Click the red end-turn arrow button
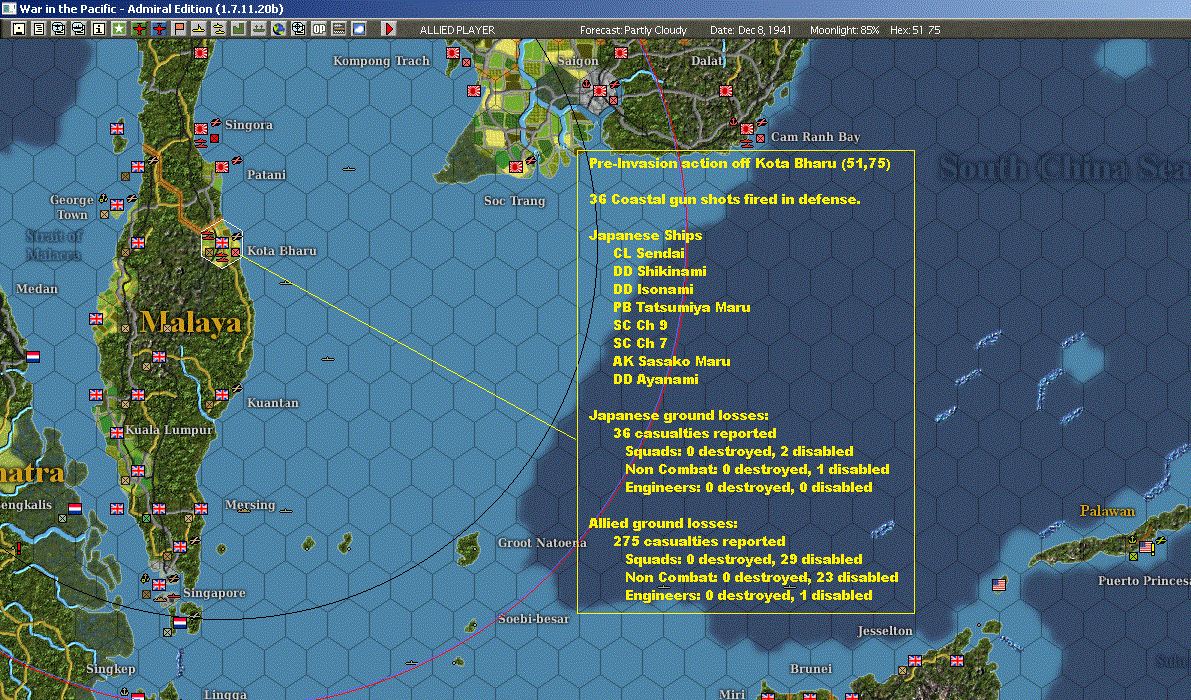This screenshot has height=700, width=1191. click(389, 29)
